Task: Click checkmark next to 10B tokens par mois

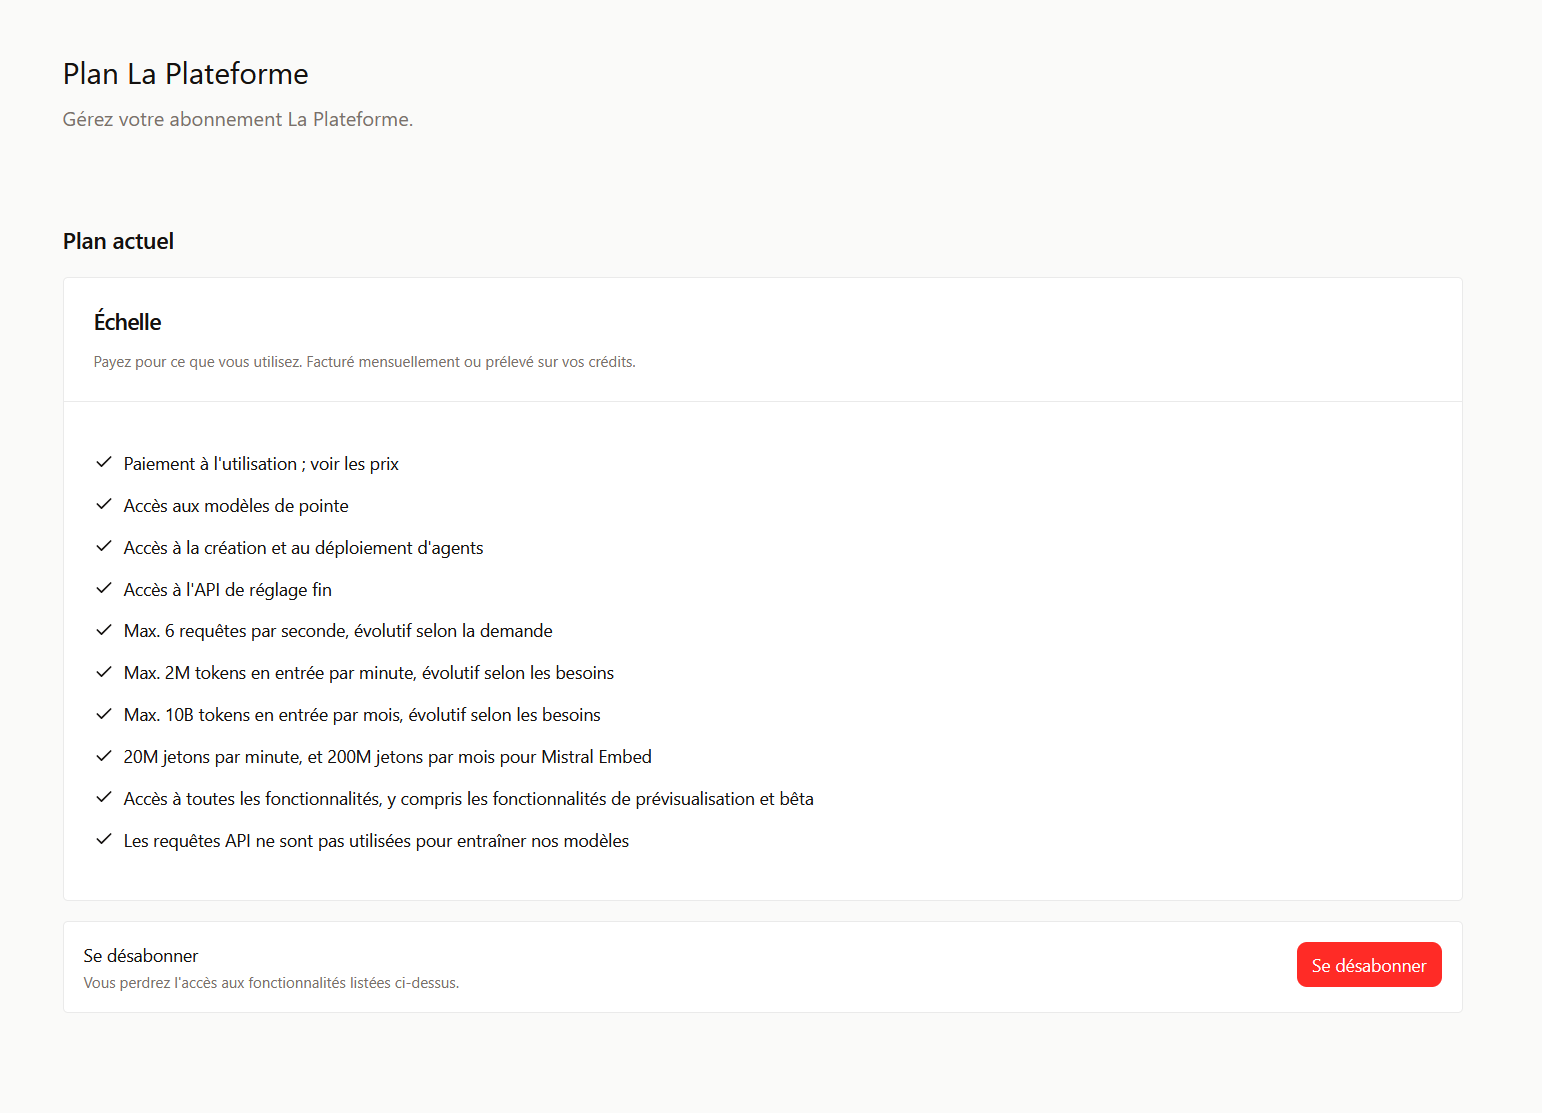Action: pyautogui.click(x=104, y=714)
